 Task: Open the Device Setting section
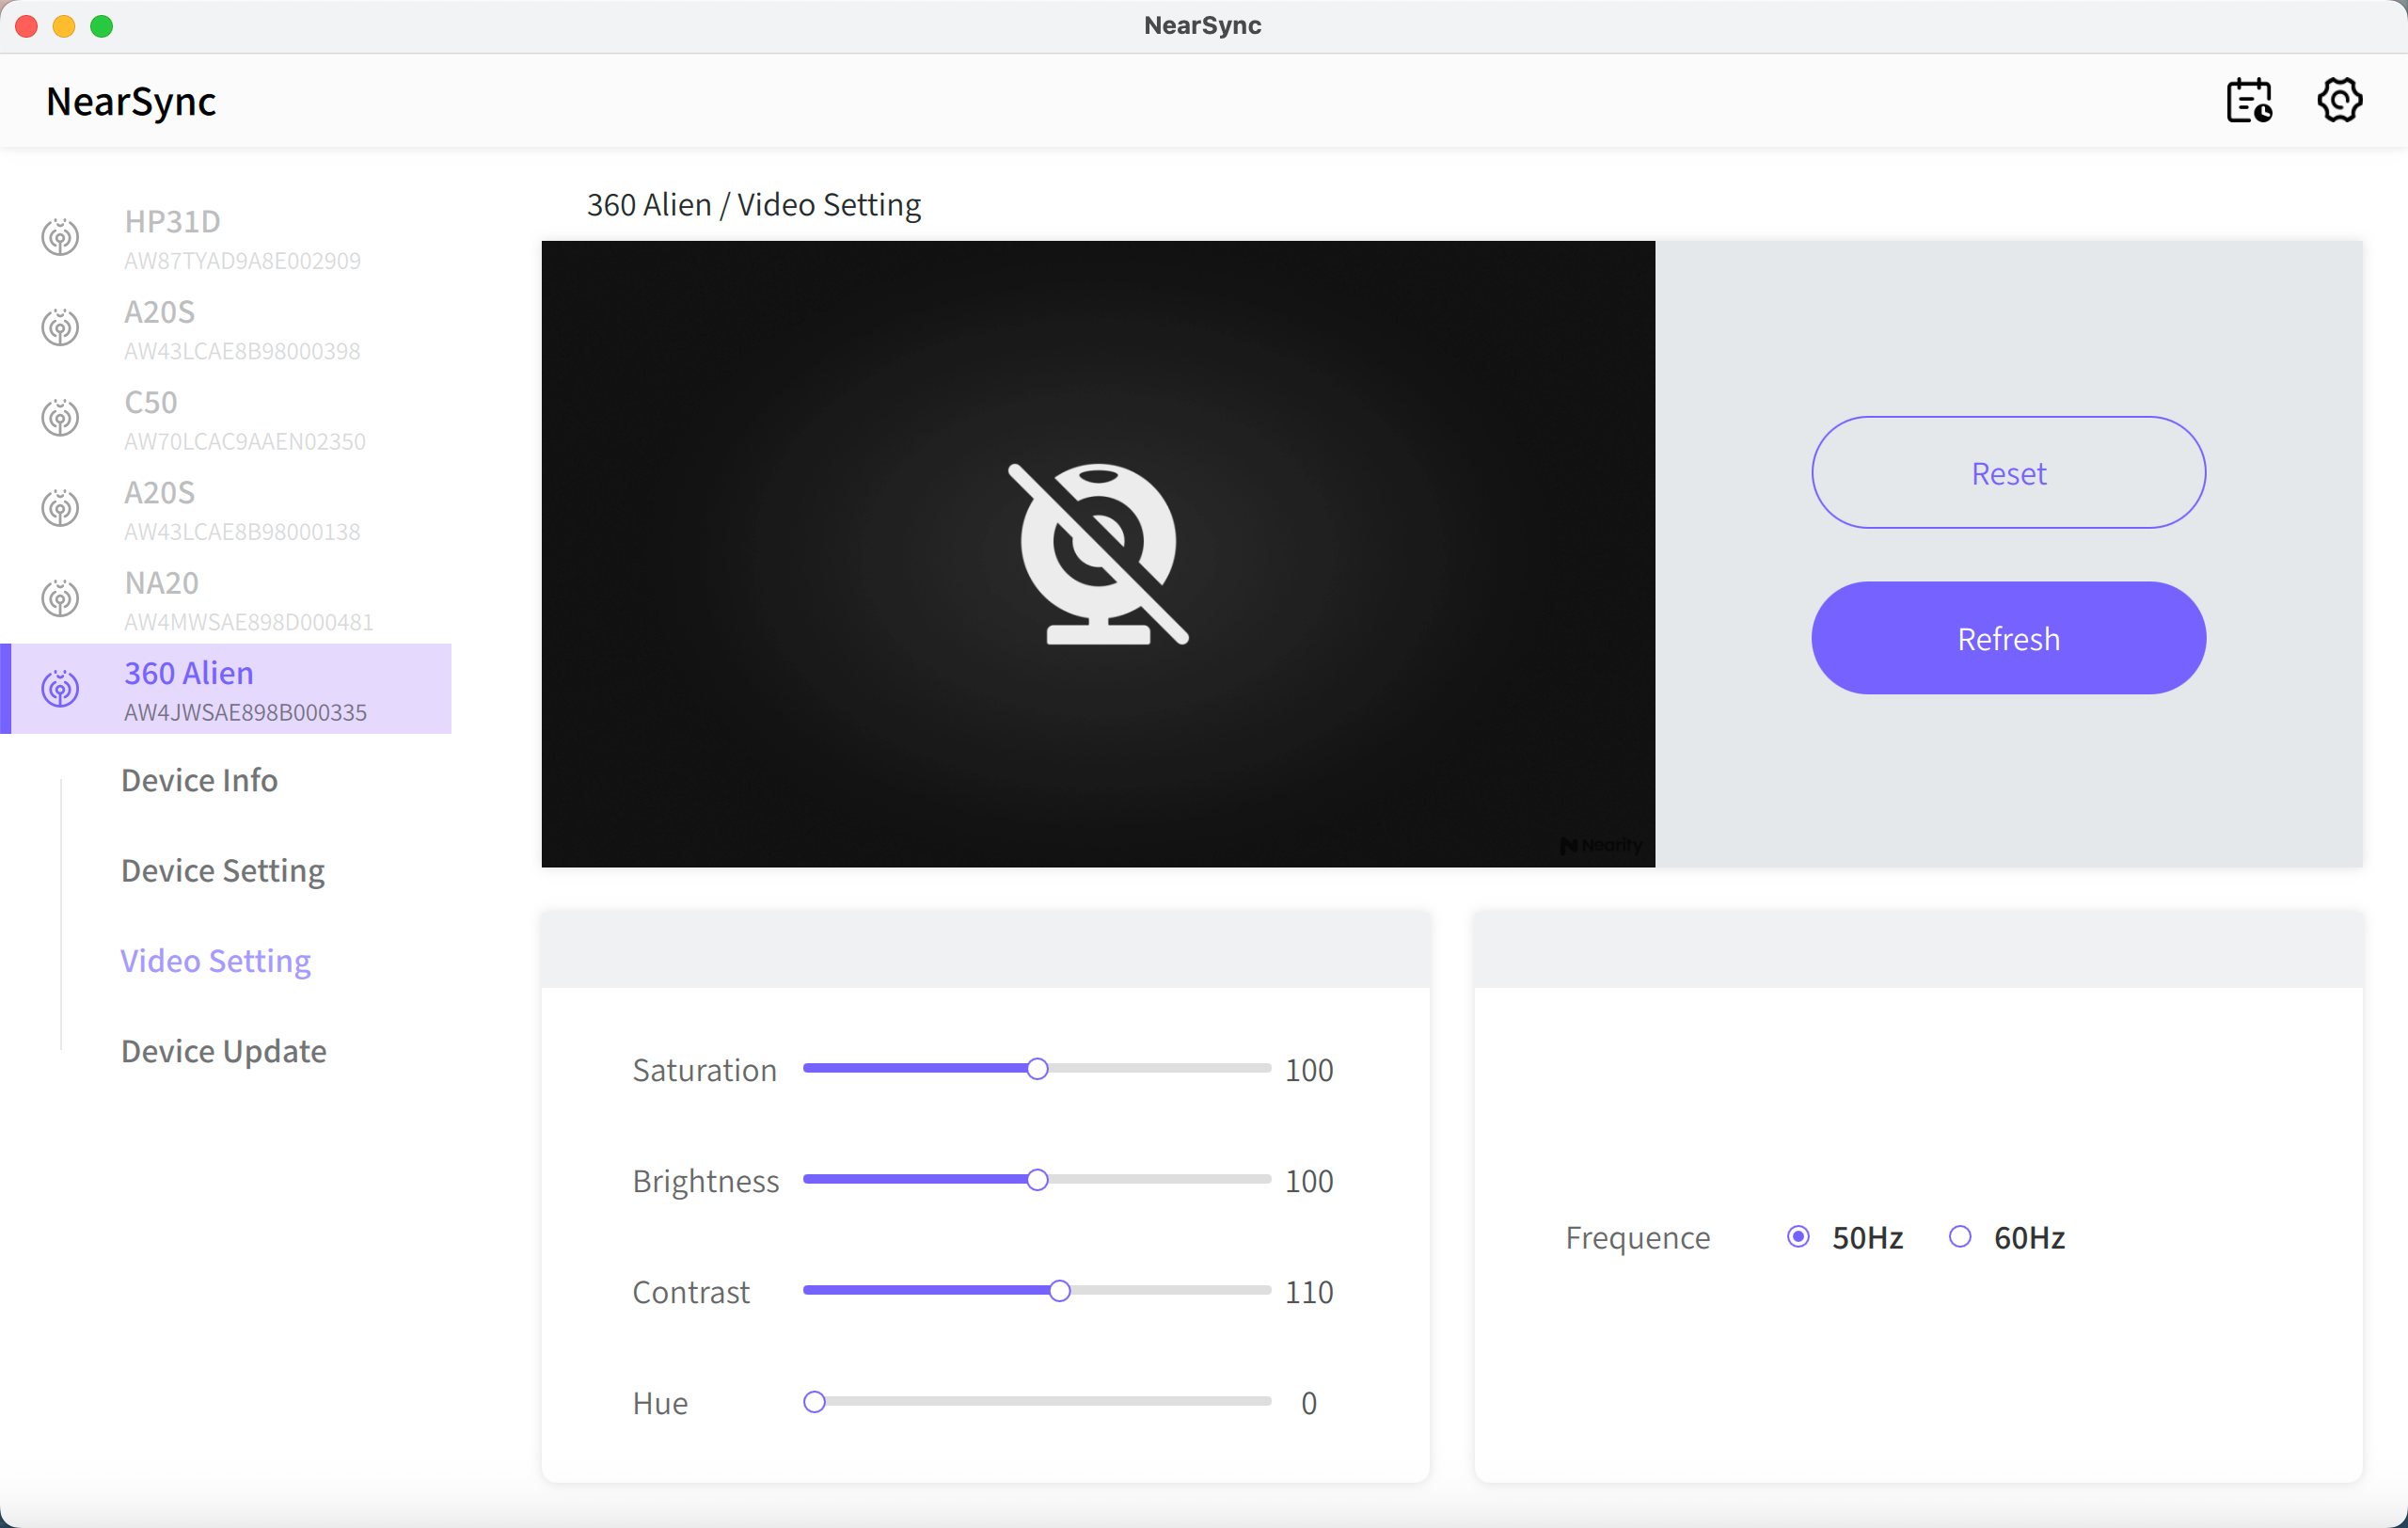click(223, 870)
